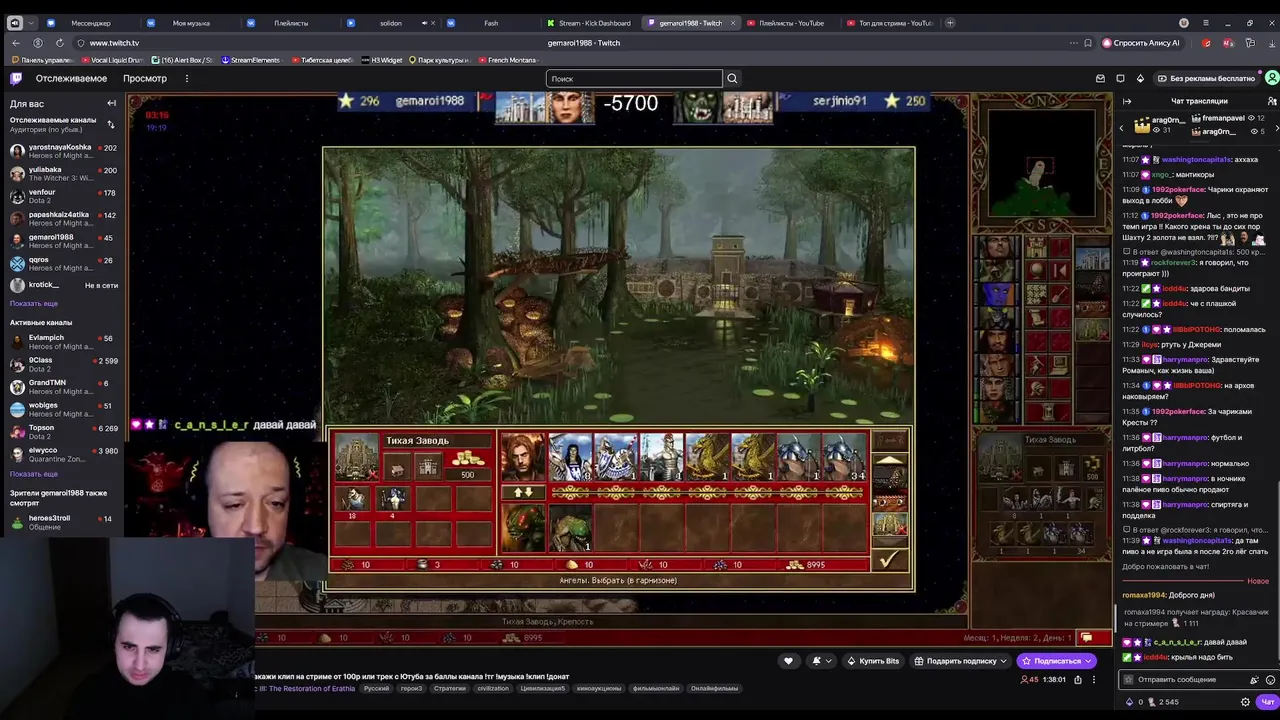Open Topson channel in sidebar

(x=63, y=432)
